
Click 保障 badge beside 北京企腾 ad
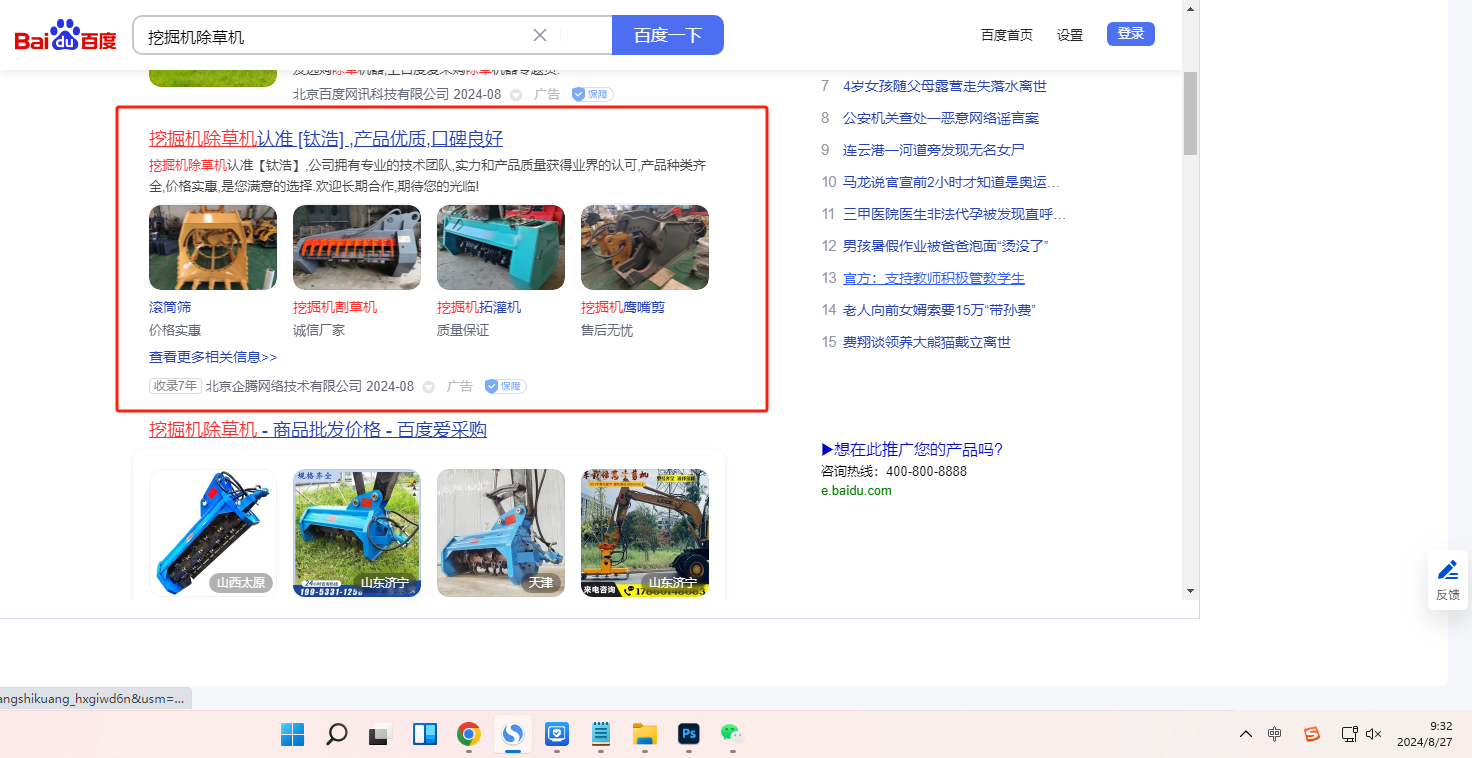tap(505, 386)
